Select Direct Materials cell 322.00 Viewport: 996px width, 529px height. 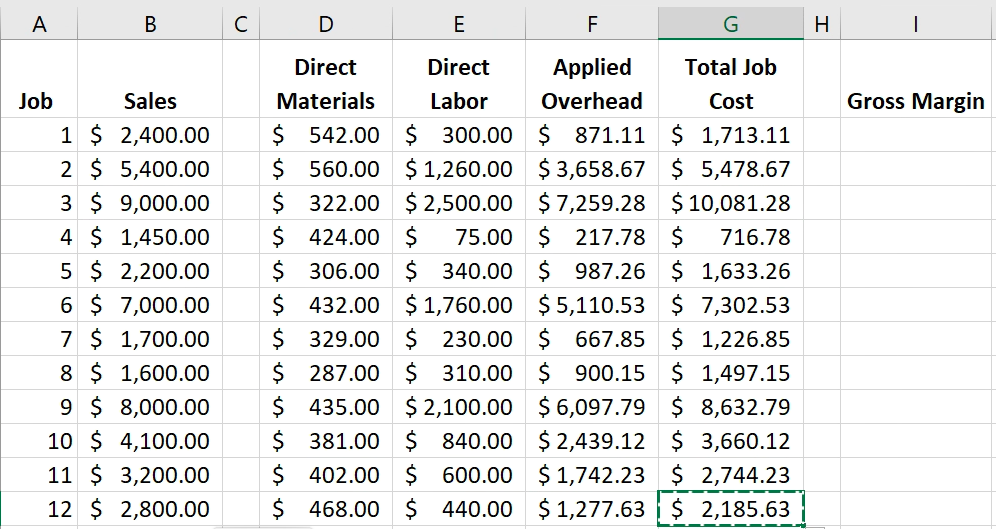click(x=326, y=203)
